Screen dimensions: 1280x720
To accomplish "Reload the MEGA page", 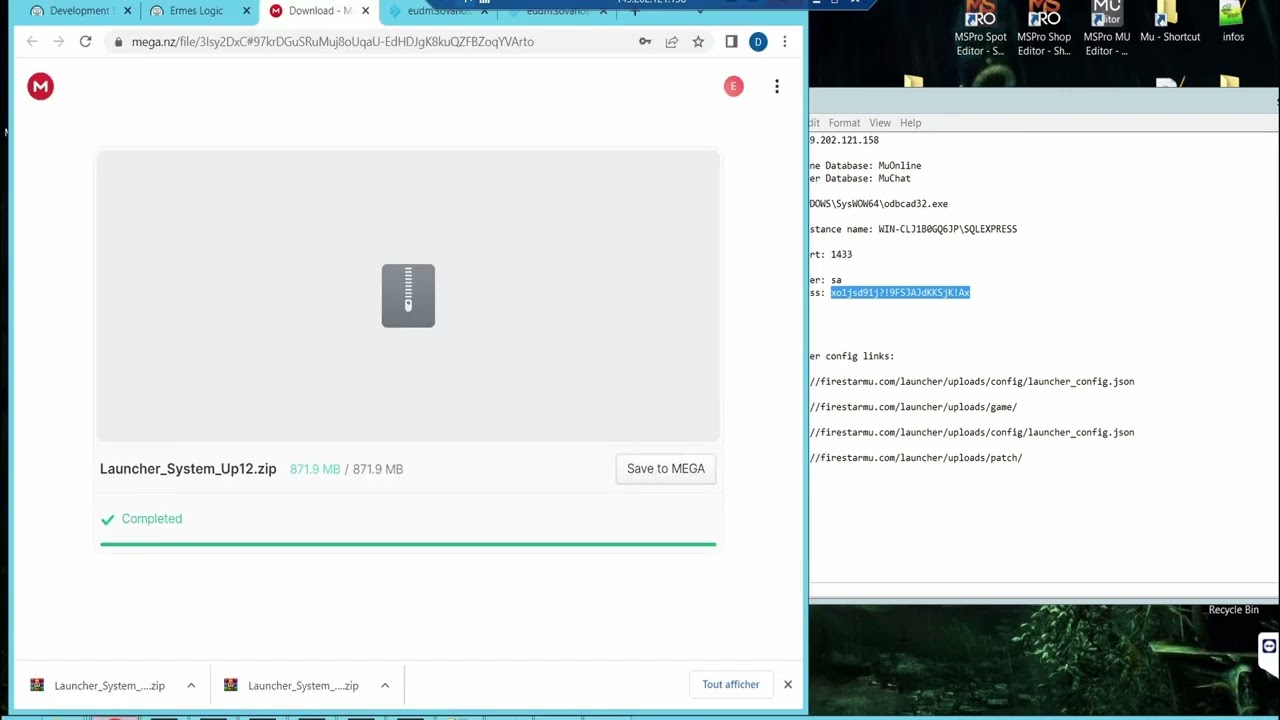I will click(x=85, y=42).
